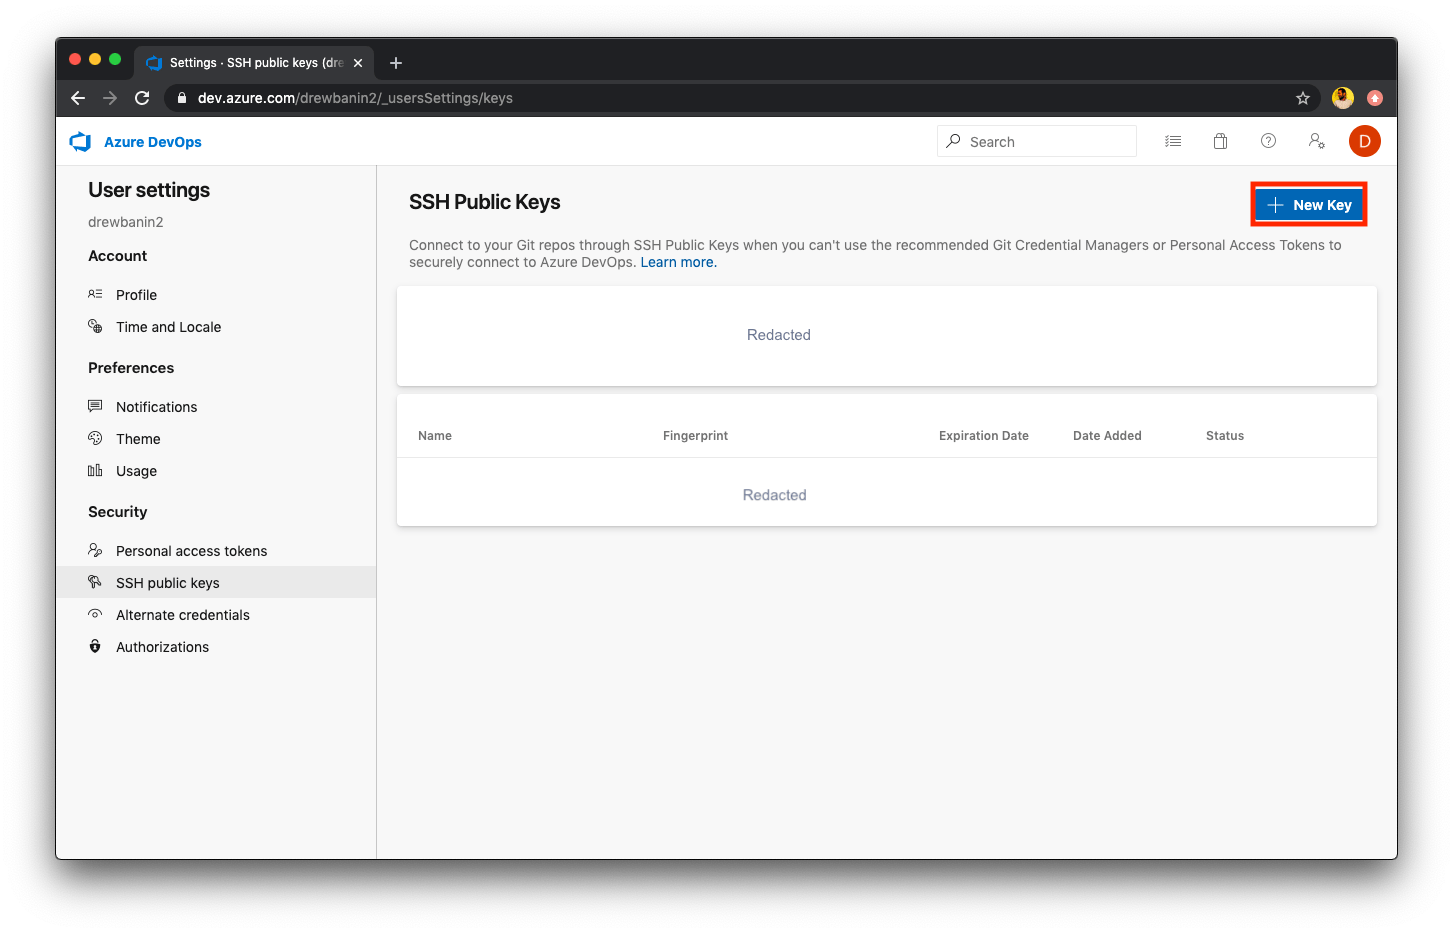
Task: Click the padlock icon in the address bar
Action: 181,98
